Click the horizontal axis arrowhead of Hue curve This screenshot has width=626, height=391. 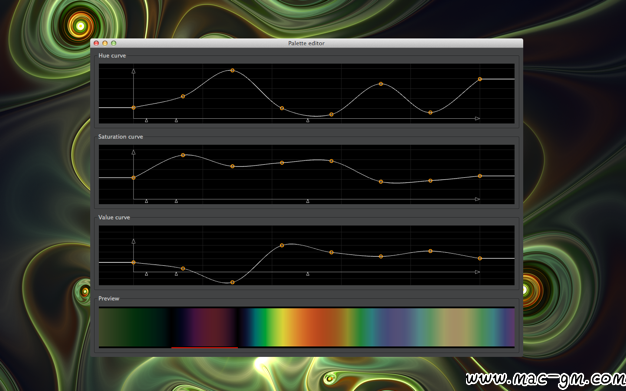477,119
